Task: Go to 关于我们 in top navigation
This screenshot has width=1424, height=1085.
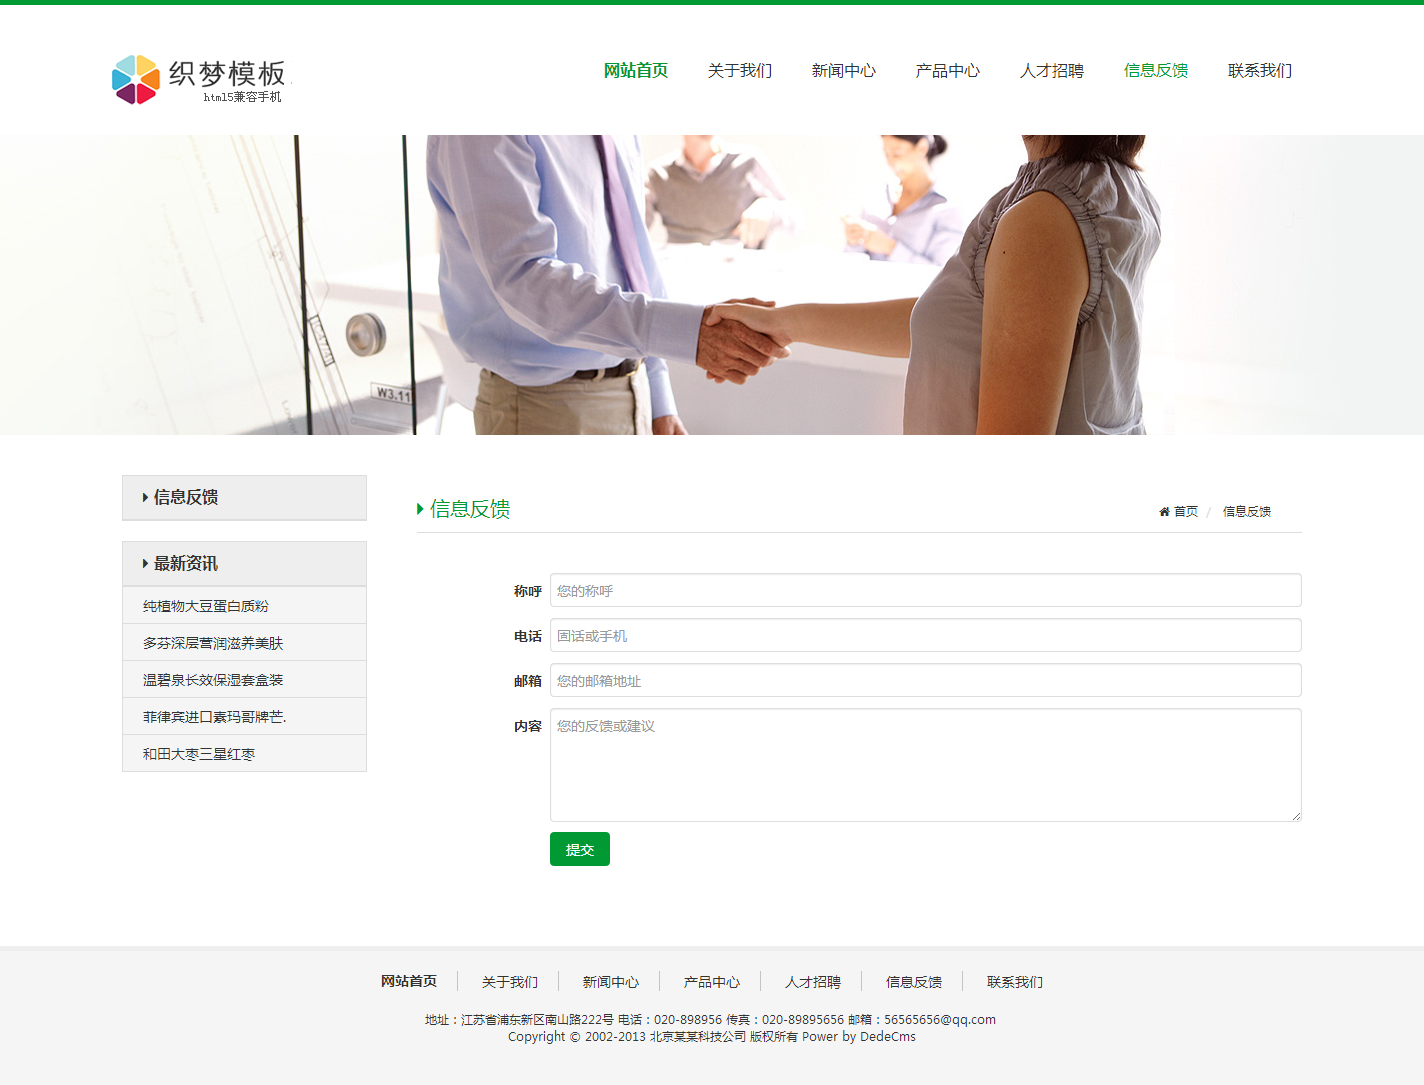Action: coord(739,71)
